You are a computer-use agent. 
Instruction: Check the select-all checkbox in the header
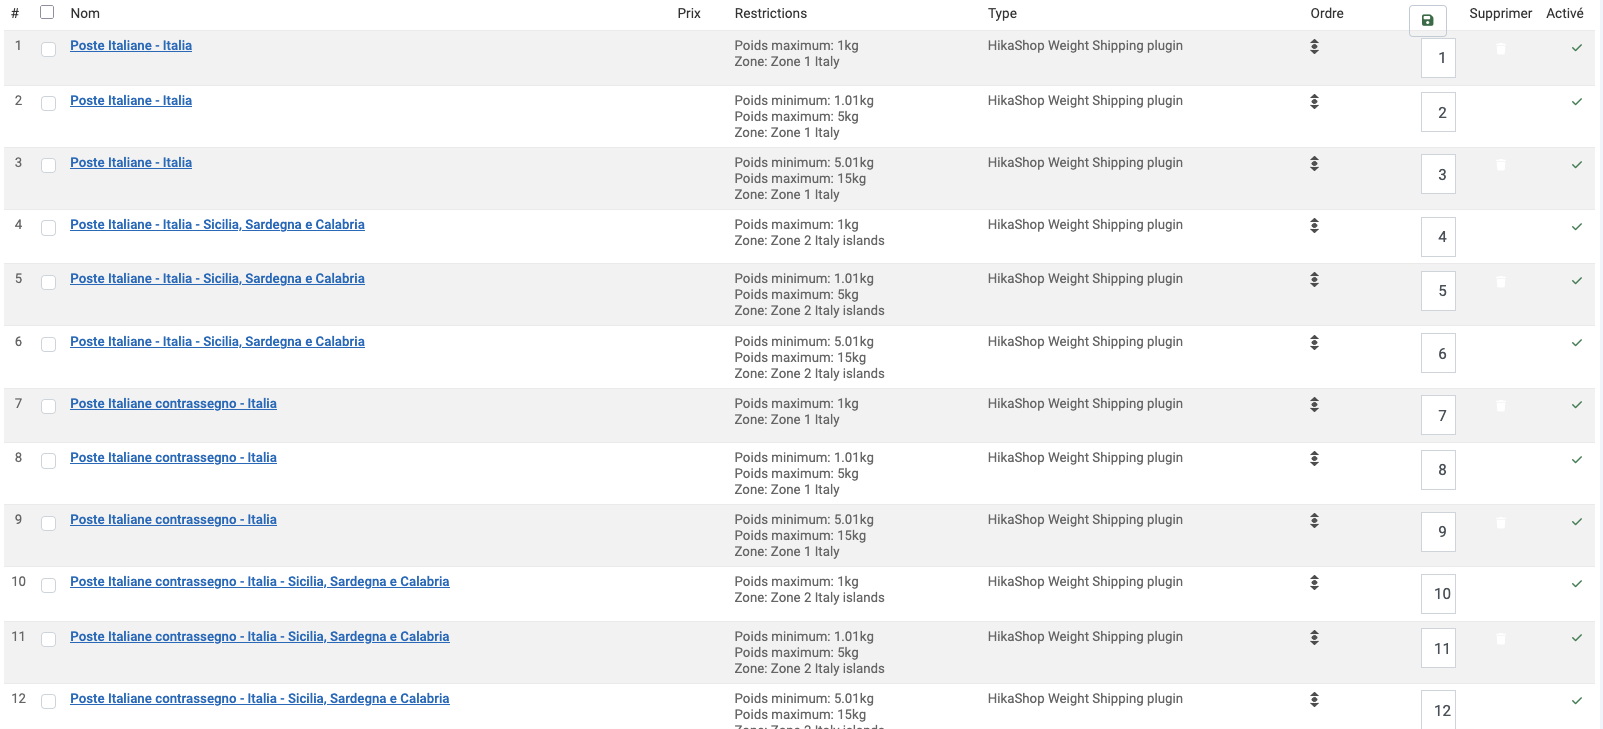click(x=47, y=13)
